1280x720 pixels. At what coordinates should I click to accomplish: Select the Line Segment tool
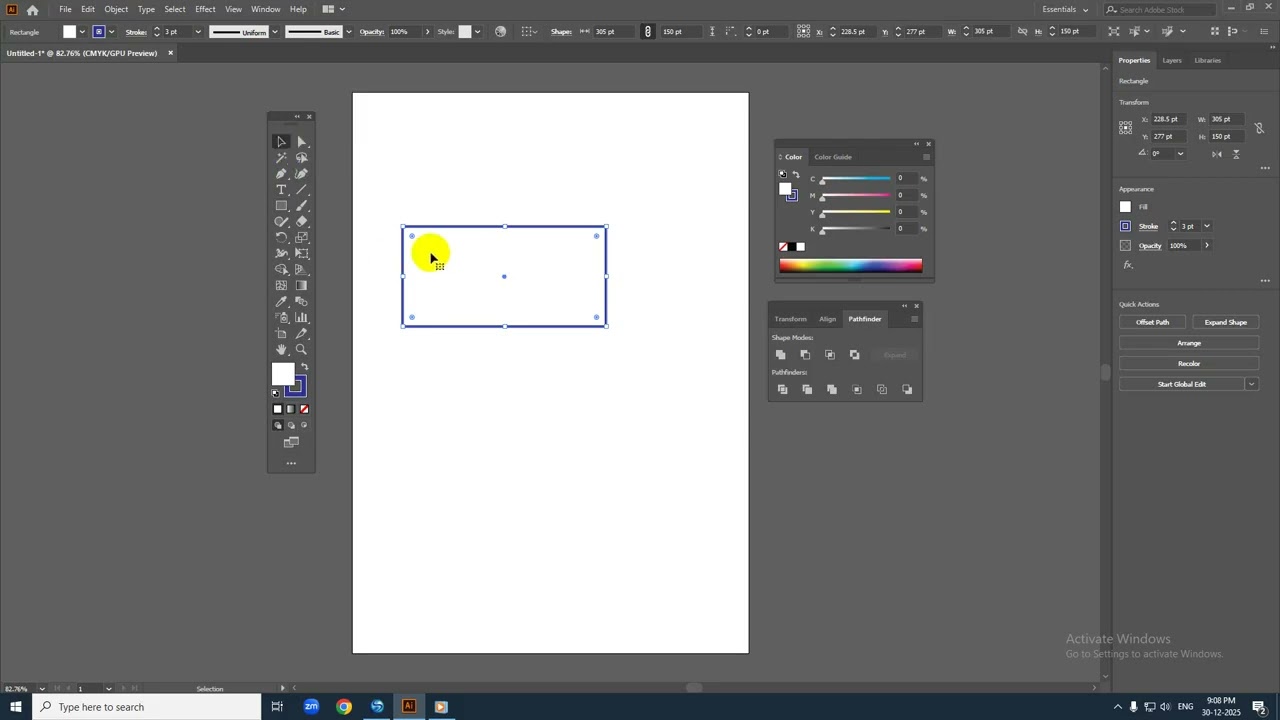coord(301,190)
